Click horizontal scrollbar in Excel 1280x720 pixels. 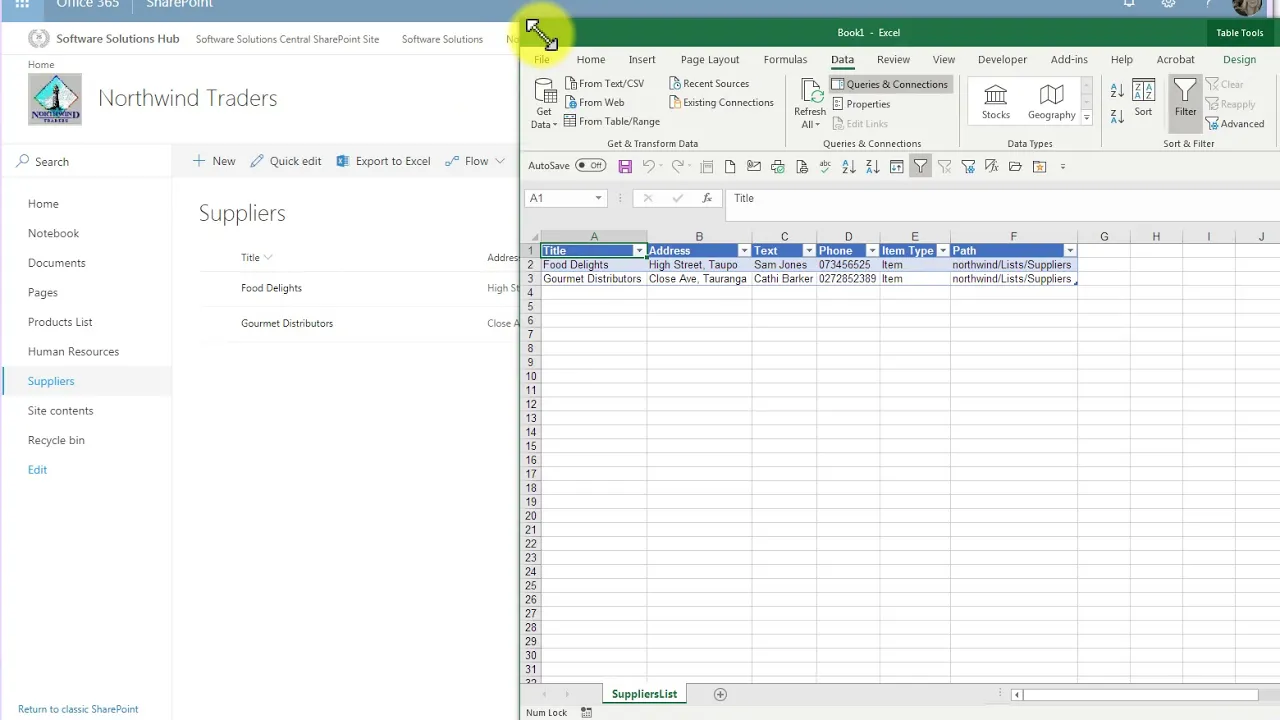(1140, 695)
